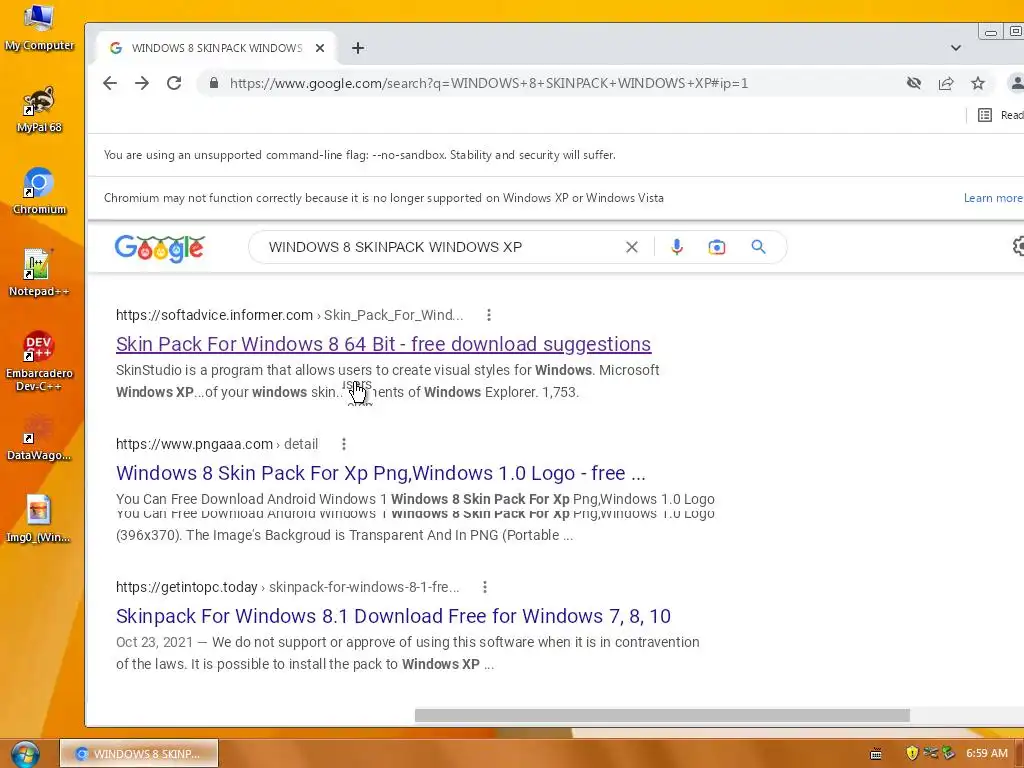Switch to Chromium taskbar window button

click(x=139, y=754)
